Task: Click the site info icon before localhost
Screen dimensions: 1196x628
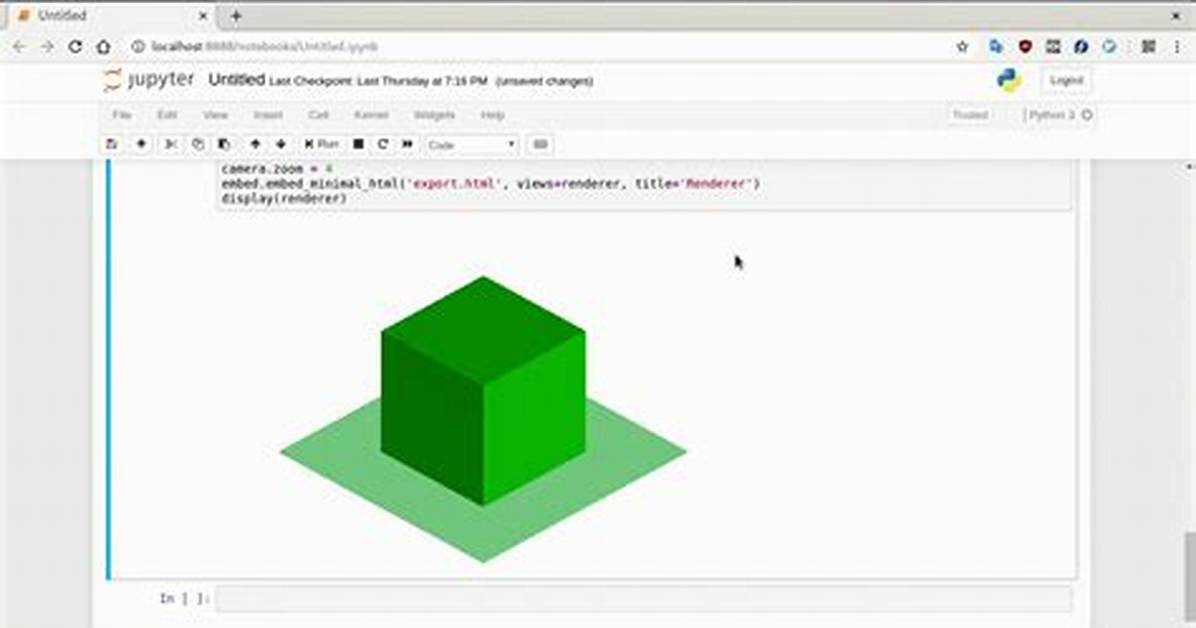Action: click(138, 47)
